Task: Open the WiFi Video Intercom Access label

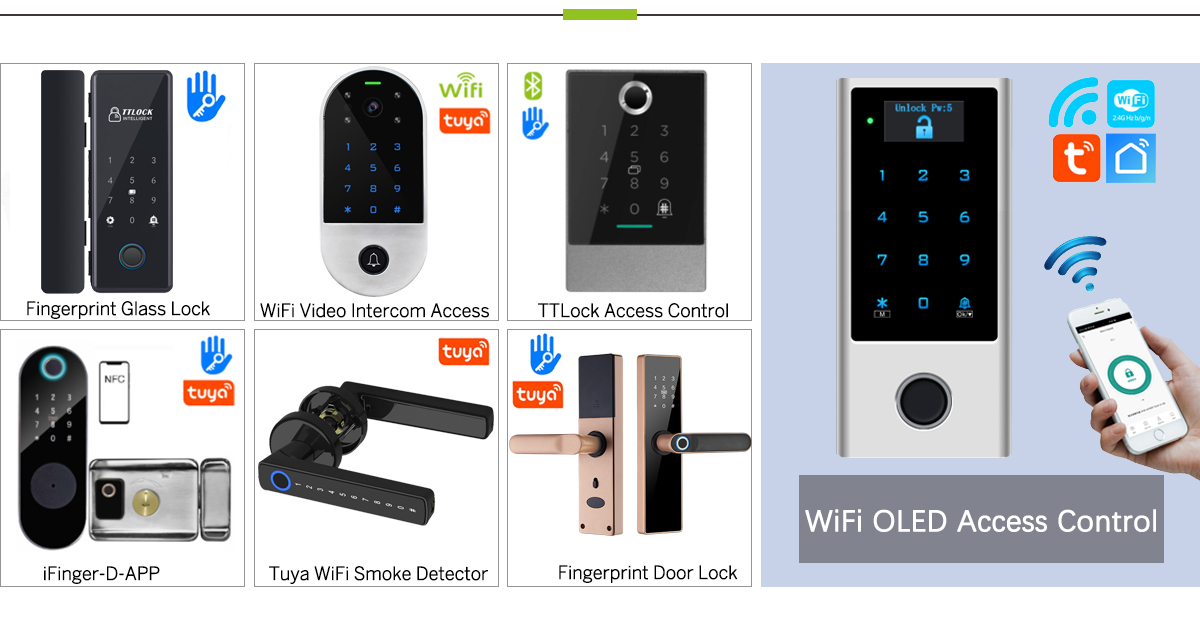Action: click(x=375, y=310)
